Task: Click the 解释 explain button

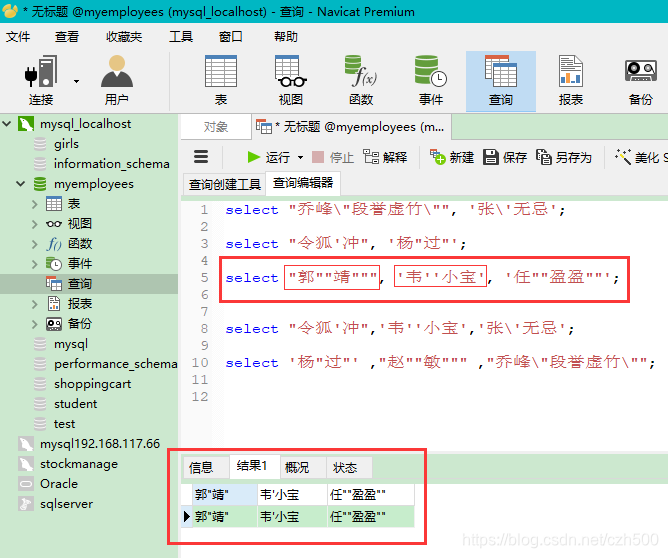Action: pyautogui.click(x=386, y=158)
